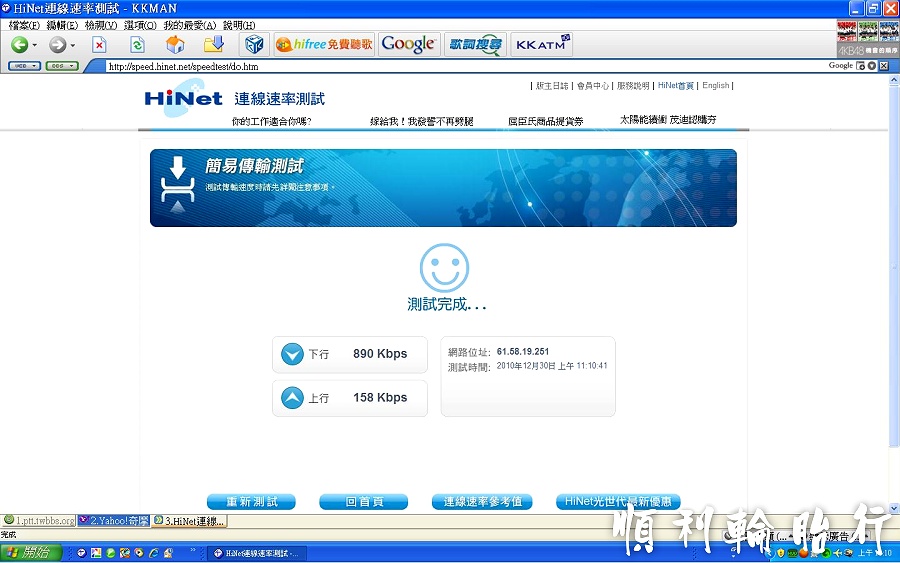This screenshot has height=563, width=900.
Task: Click the blue upstream 上行 arrow icon
Action: (292, 398)
